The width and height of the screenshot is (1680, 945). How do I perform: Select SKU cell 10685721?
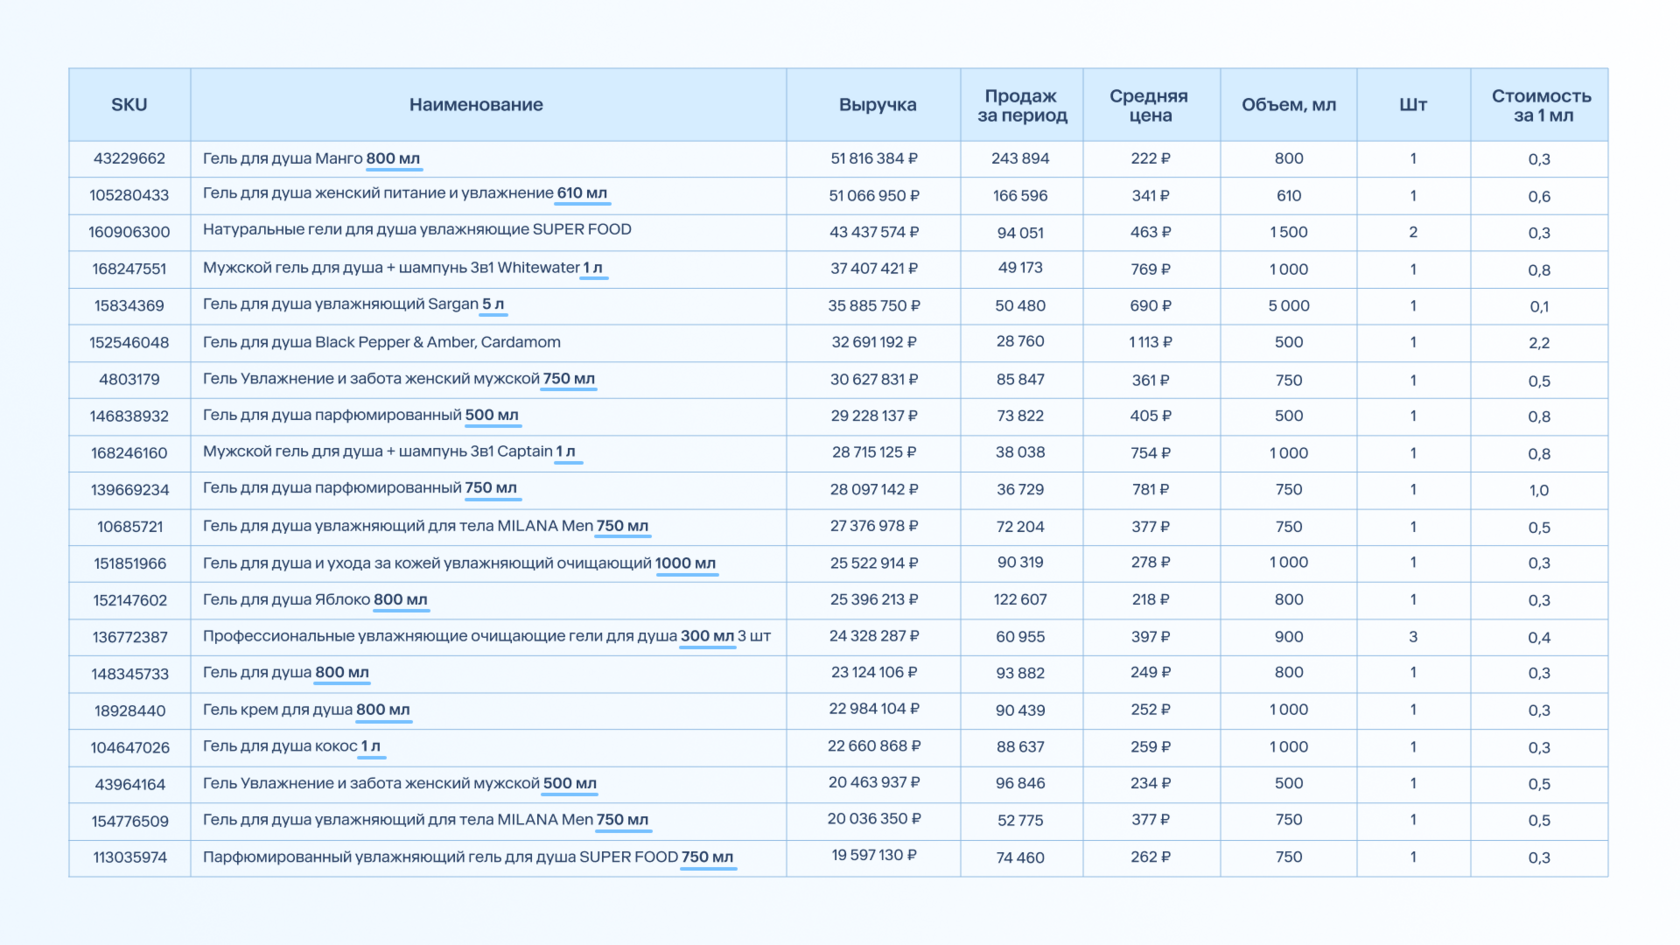[129, 527]
